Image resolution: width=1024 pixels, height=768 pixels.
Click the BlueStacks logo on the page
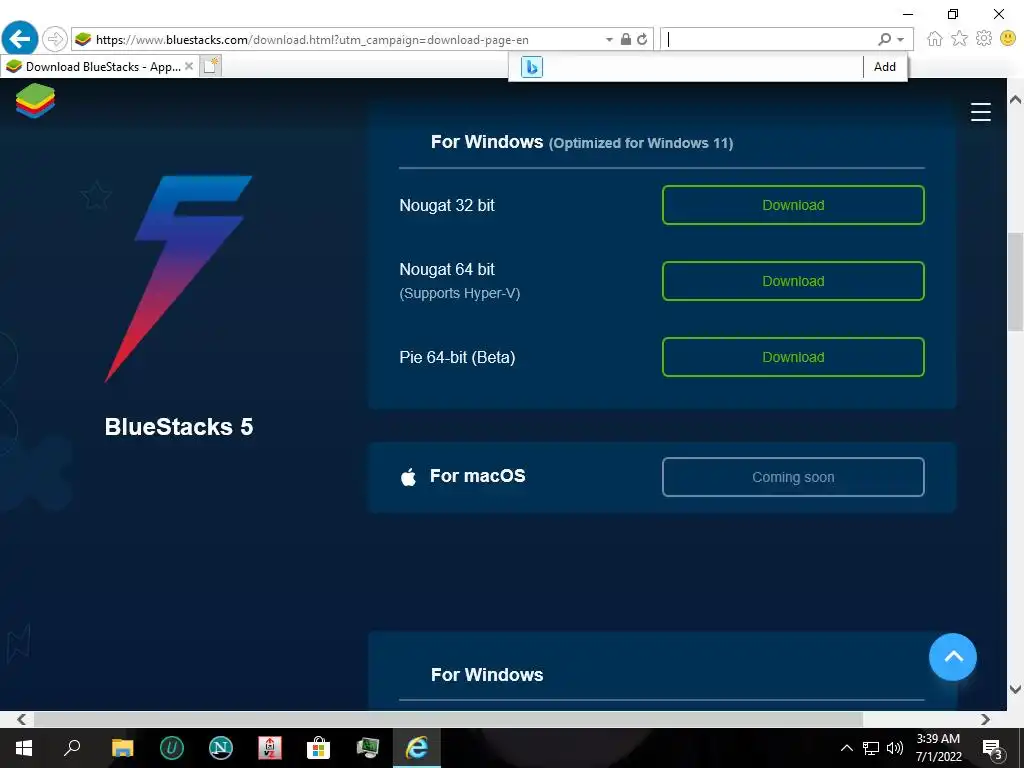click(35, 101)
